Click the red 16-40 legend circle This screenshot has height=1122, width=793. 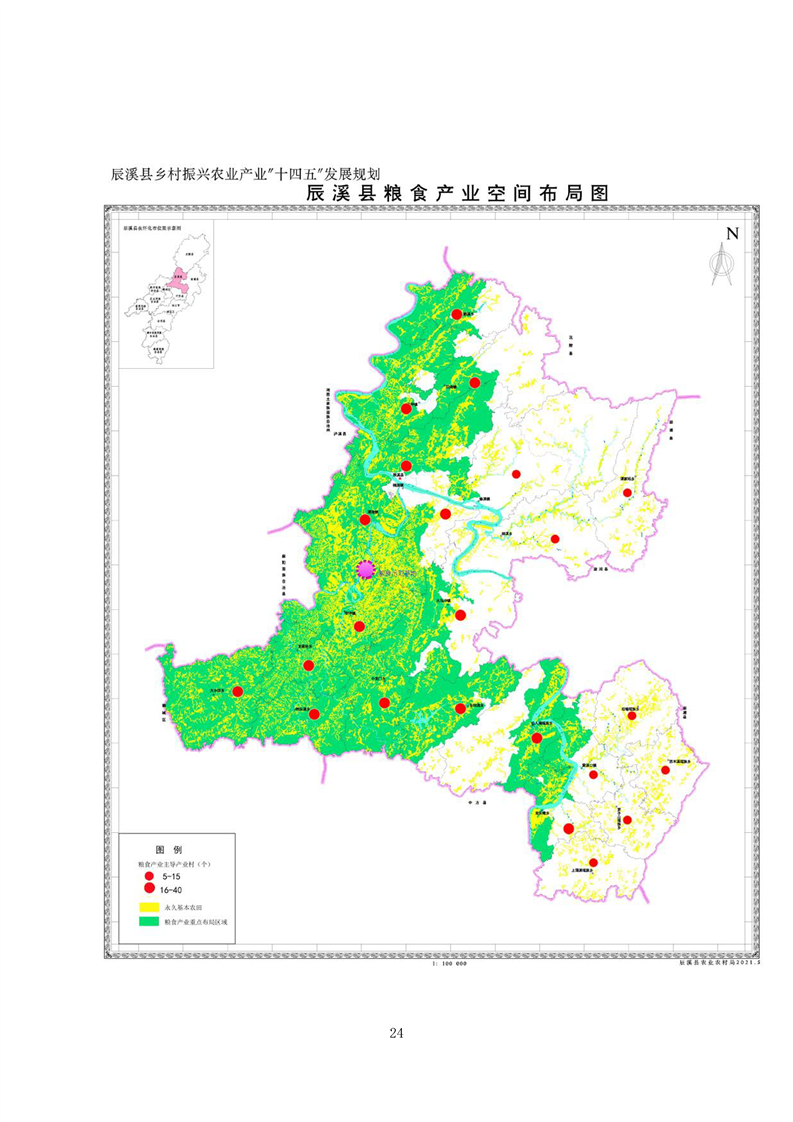149,888
